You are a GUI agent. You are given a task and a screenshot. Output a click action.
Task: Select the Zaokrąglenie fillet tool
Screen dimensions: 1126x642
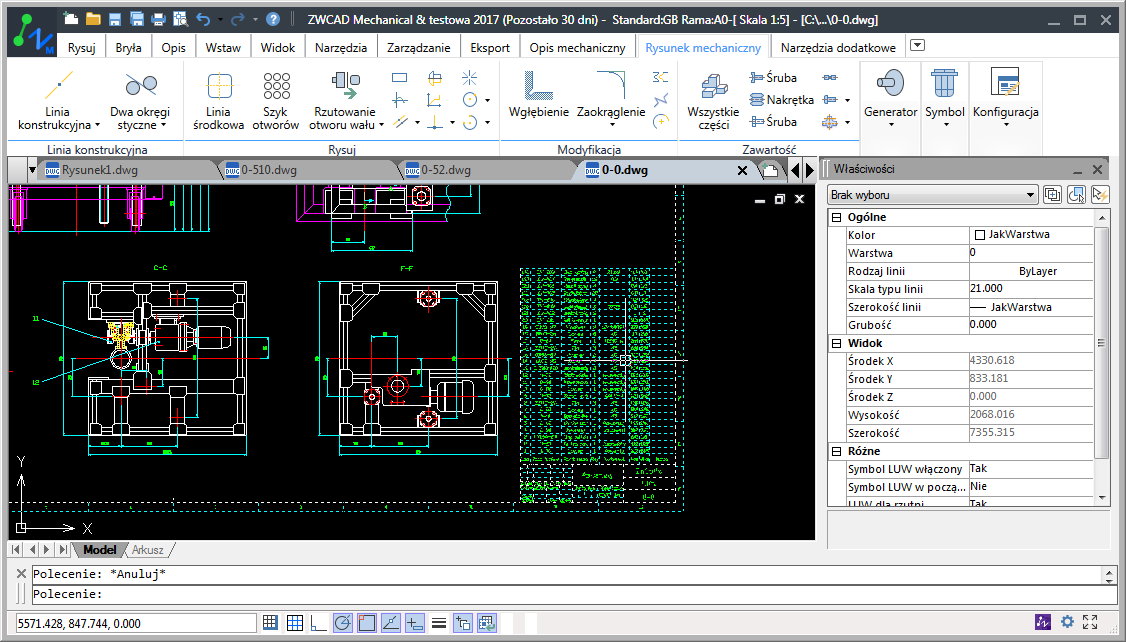[611, 98]
